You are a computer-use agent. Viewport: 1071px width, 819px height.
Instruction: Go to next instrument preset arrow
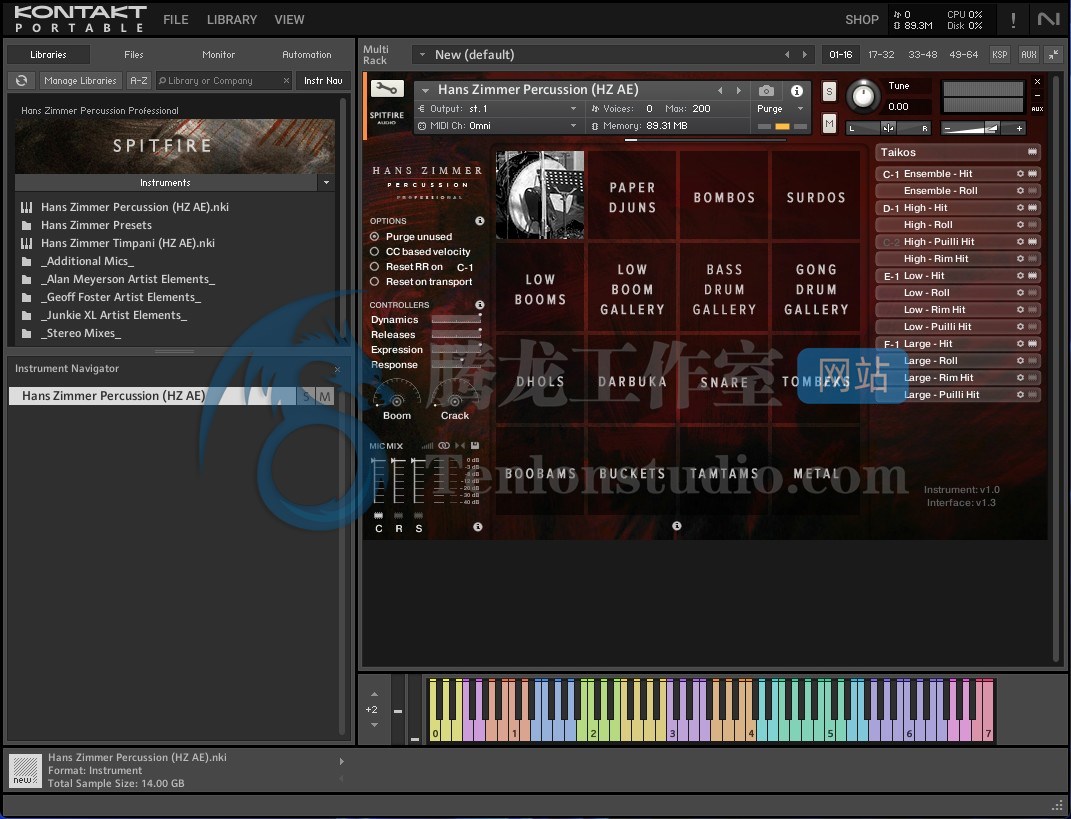[x=738, y=90]
